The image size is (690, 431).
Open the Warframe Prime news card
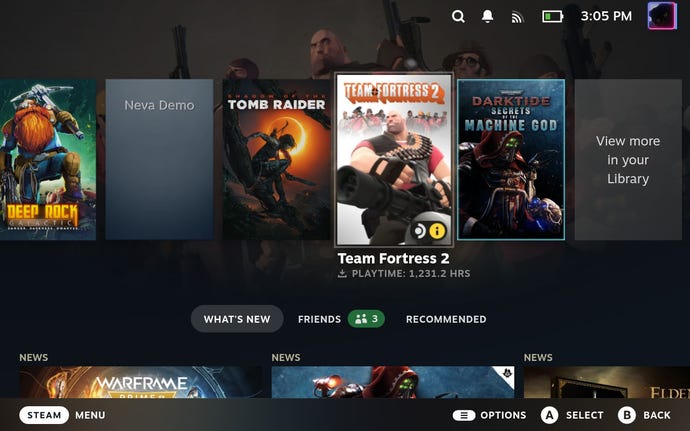coord(141,381)
